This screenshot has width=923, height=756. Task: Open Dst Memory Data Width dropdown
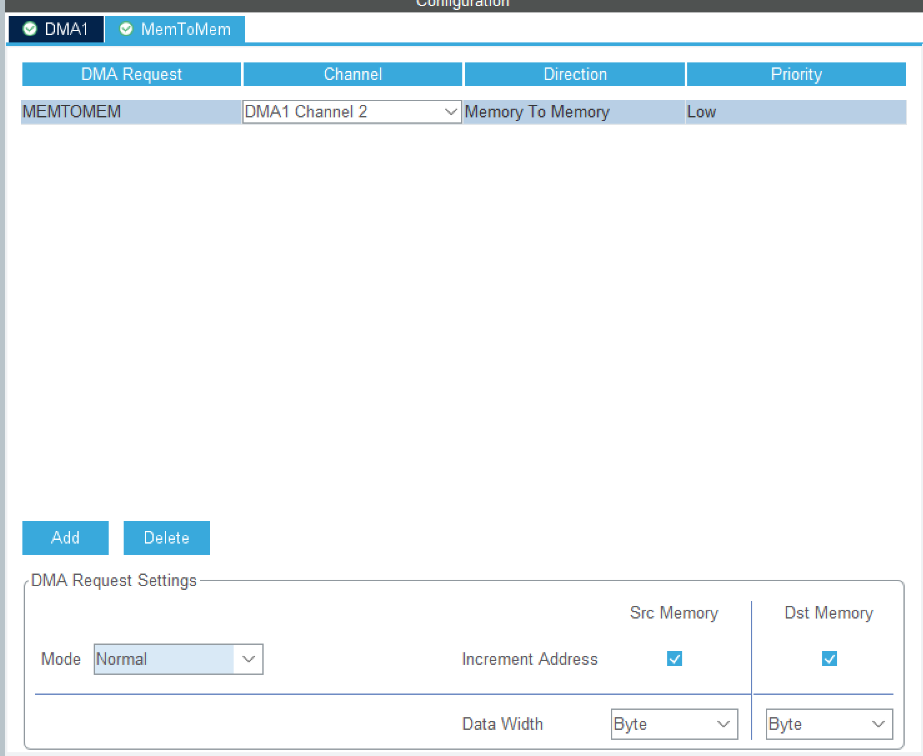(829, 724)
